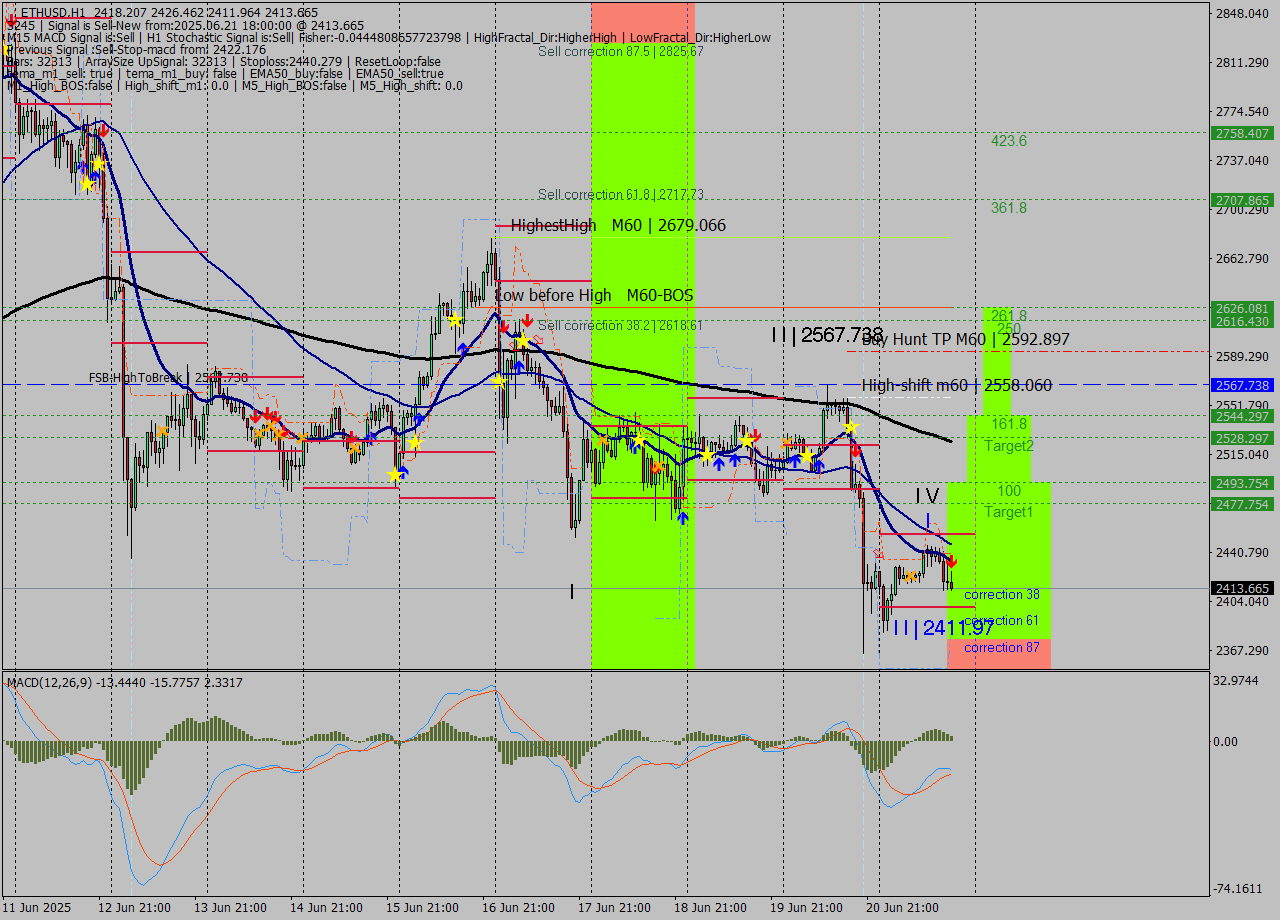Click the blue up arrow buy signal near the 17 Jun low

683,518
